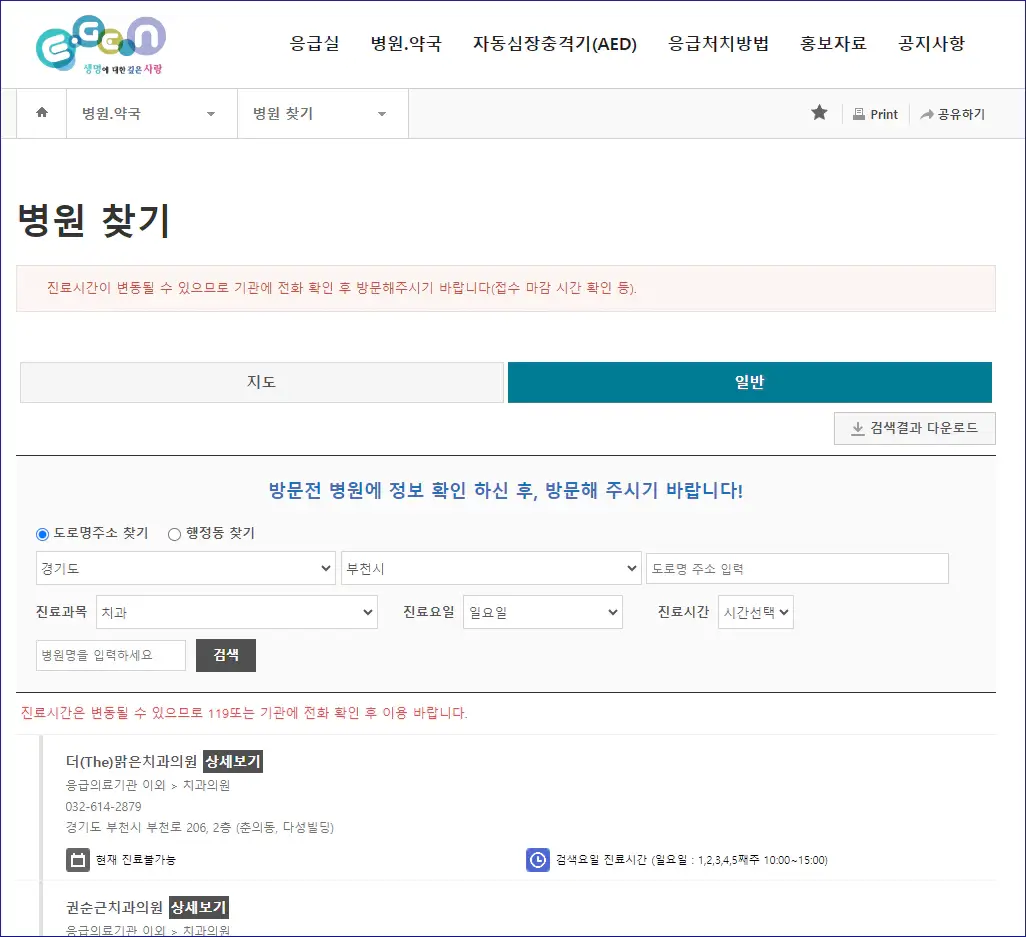Switch to the 지도 map tab
1026x937 pixels.
pyautogui.click(x=260, y=382)
